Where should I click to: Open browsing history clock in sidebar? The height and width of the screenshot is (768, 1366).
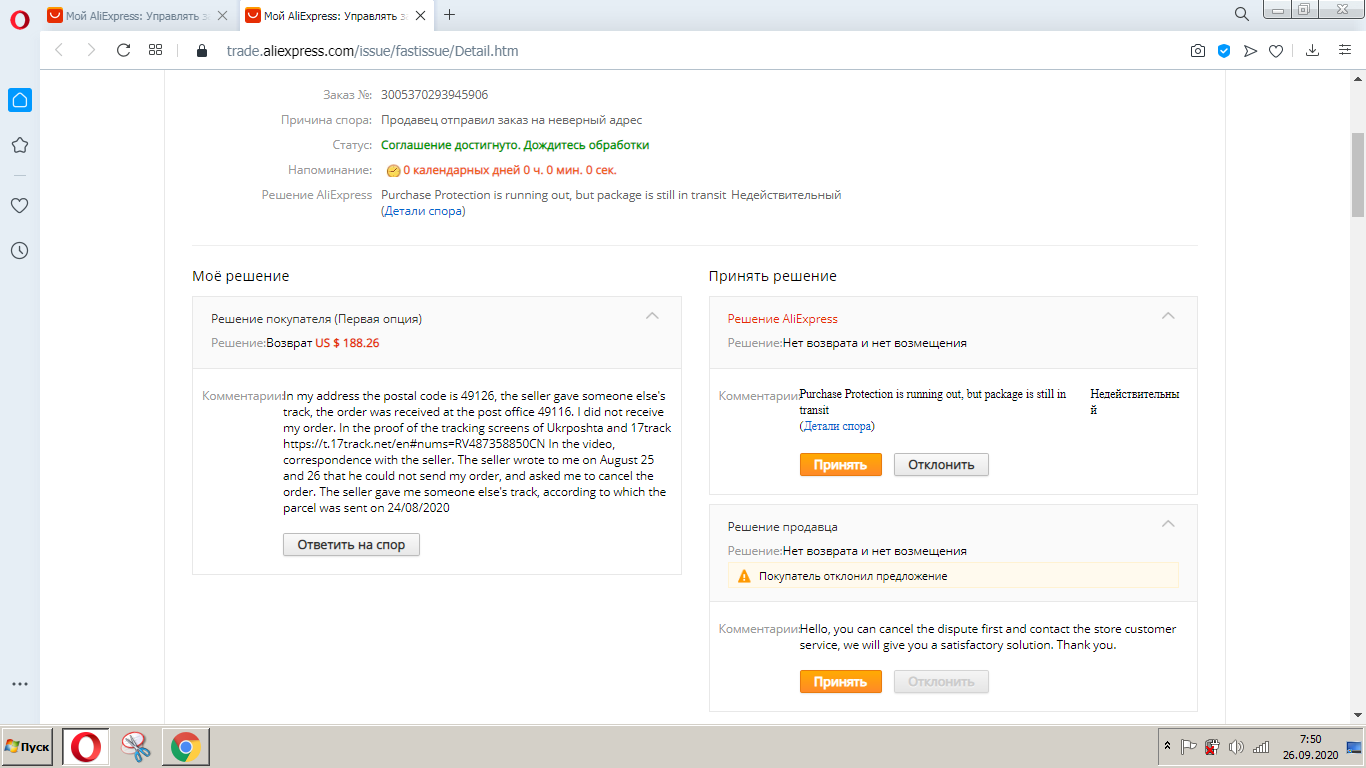[x=19, y=250]
